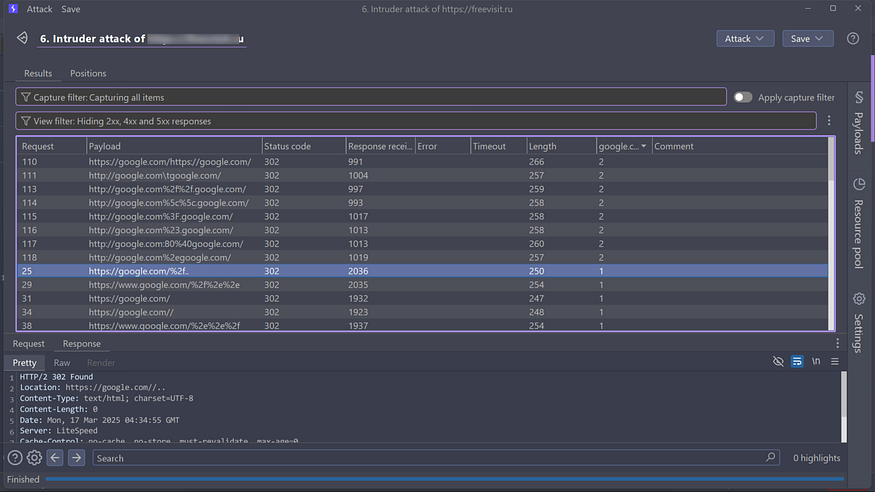Click the back arrow icon beside the attack title
Screen dimensions: 875x492
[22, 38]
